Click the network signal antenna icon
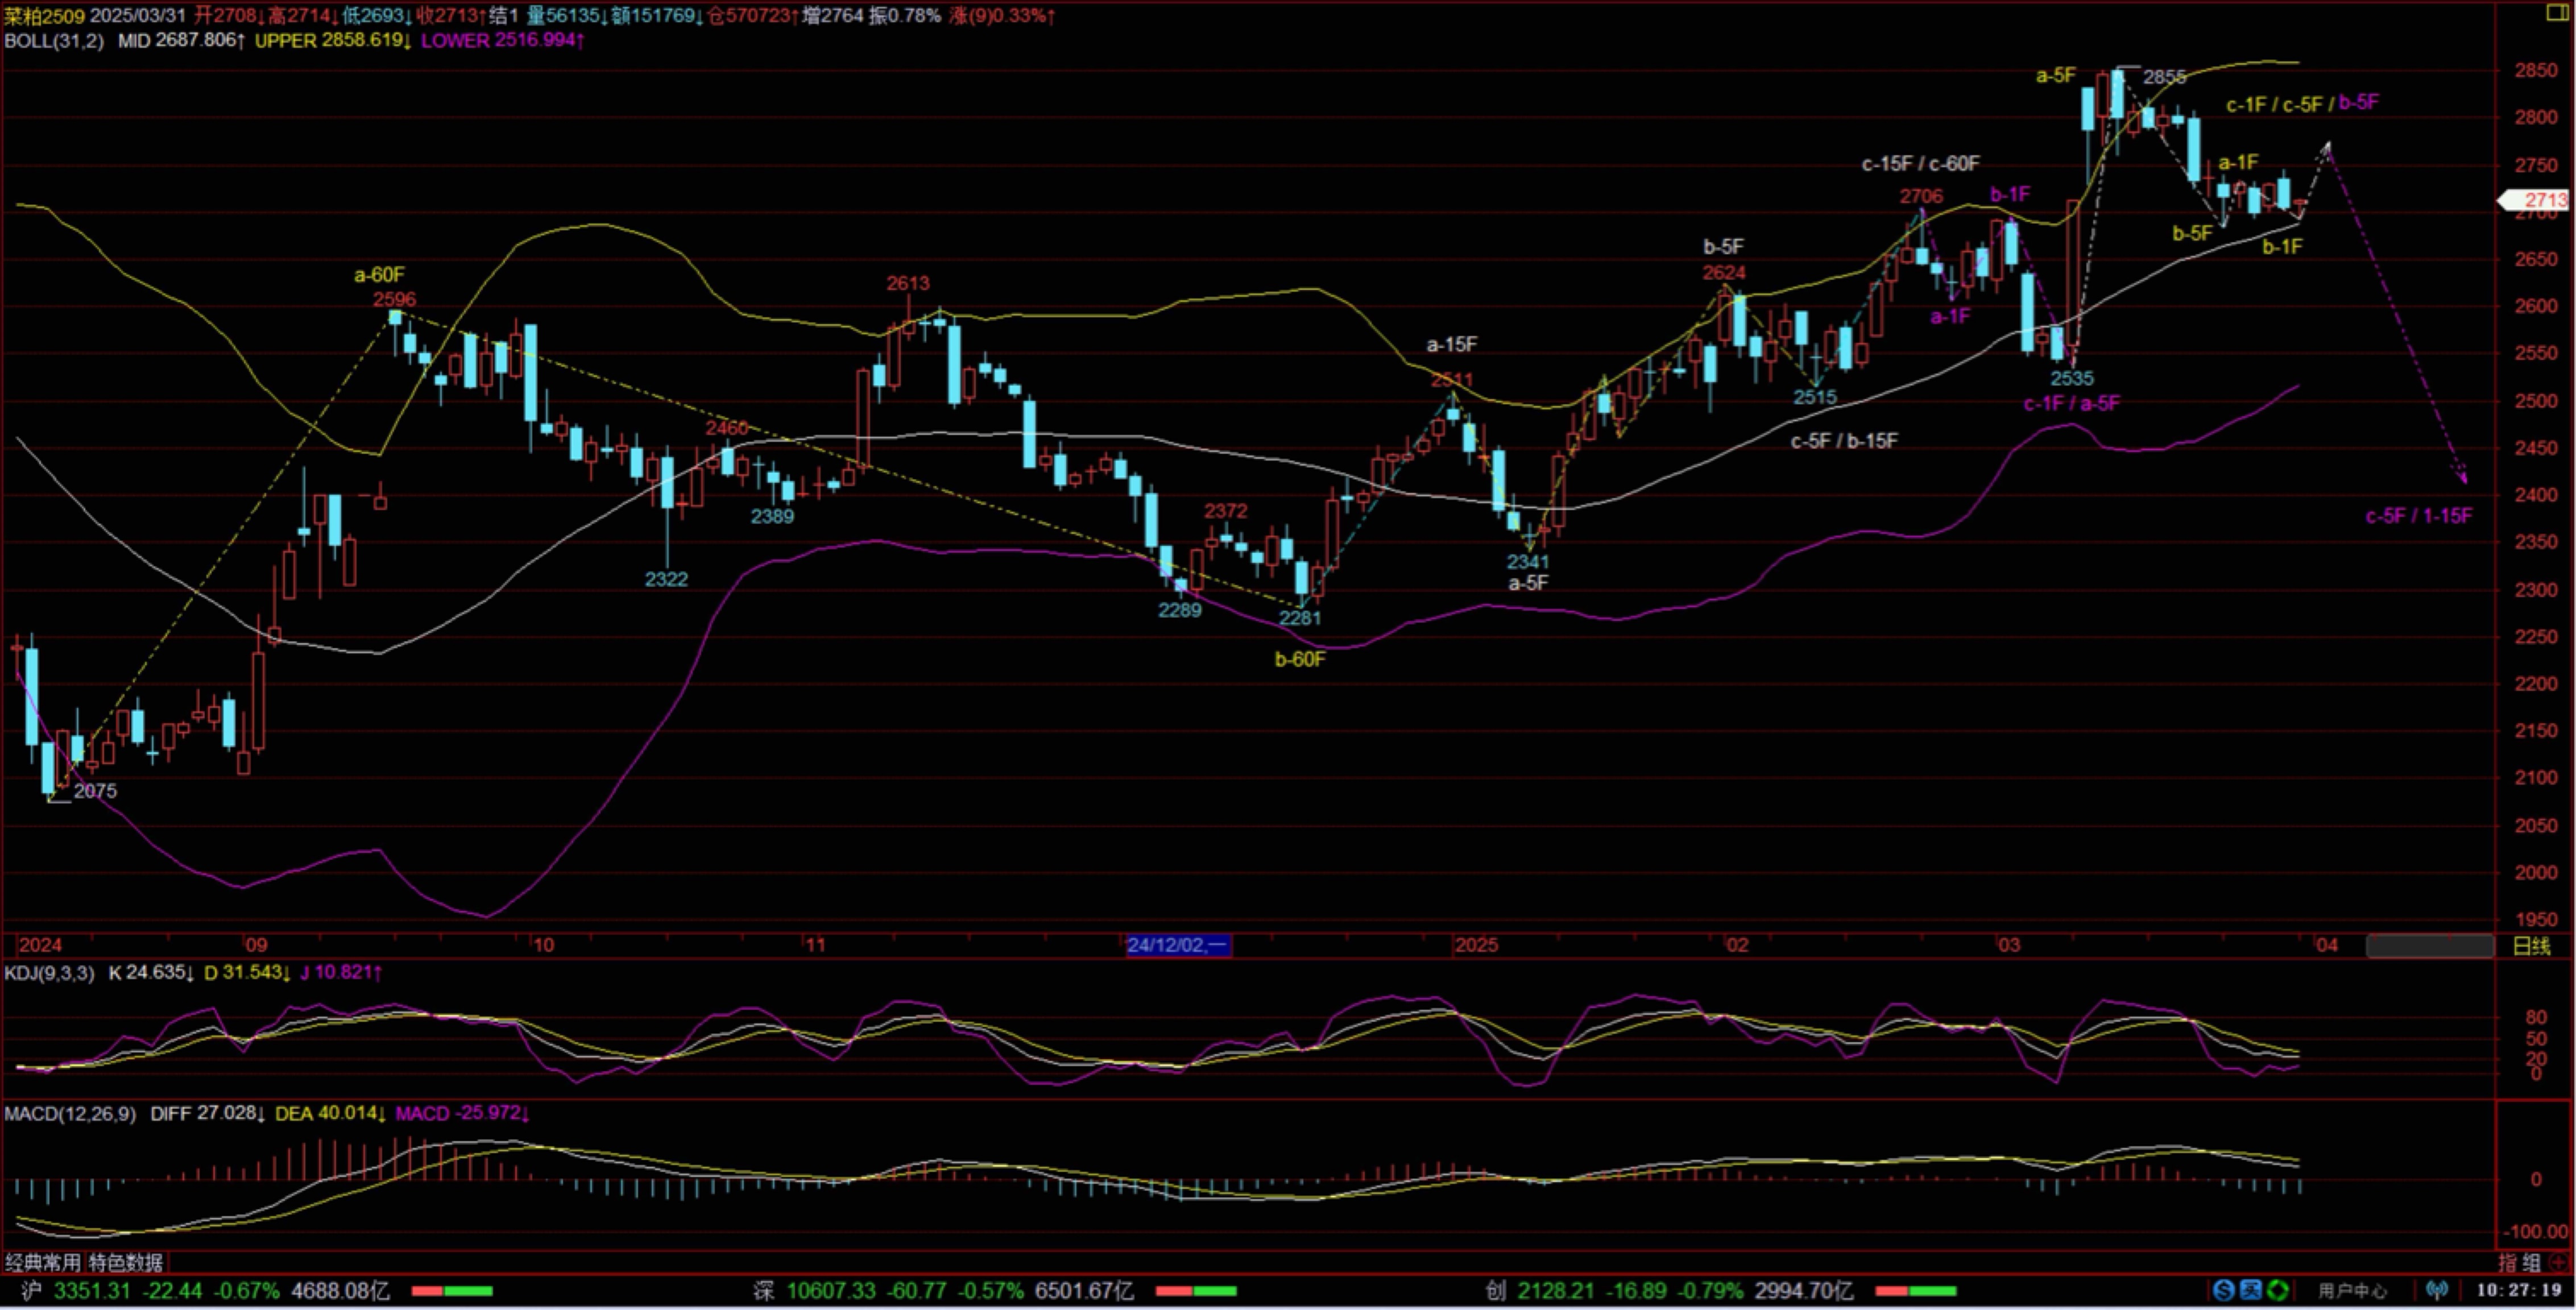Screen dimensions: 2576x1310 click(x=2437, y=1291)
